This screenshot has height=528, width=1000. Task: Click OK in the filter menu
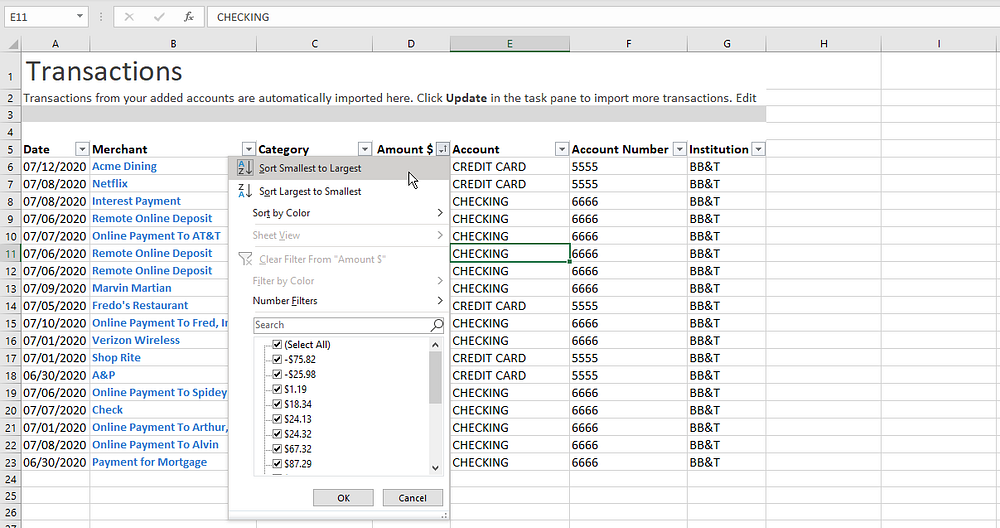point(343,498)
